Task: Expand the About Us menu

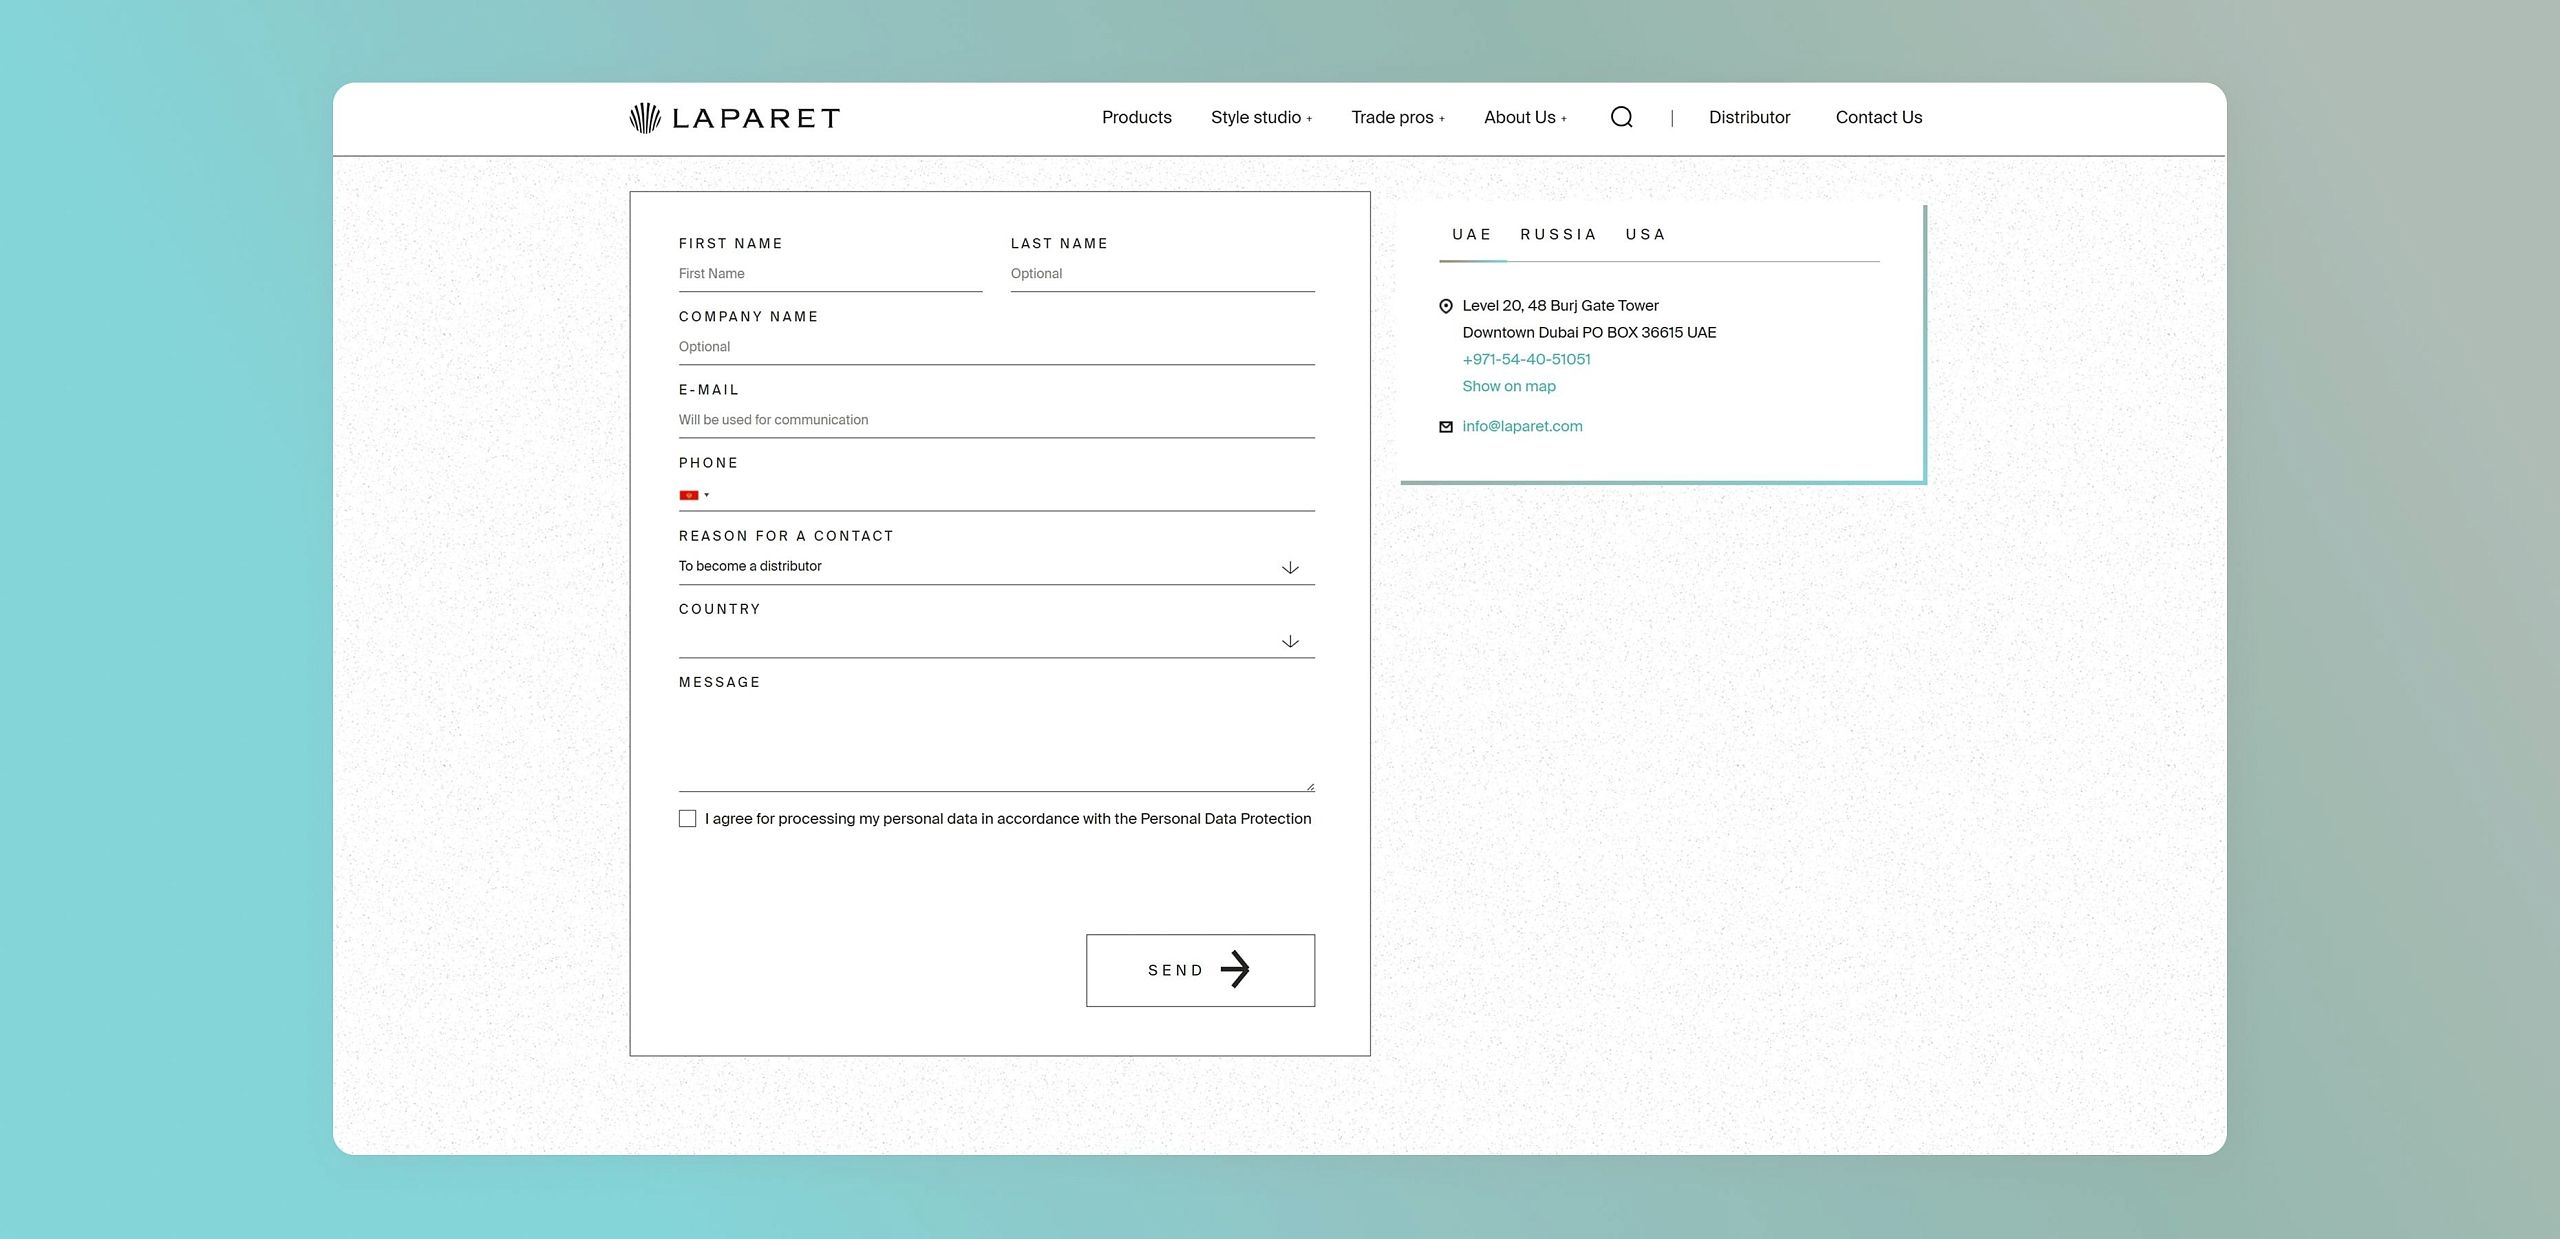Action: click(1524, 118)
